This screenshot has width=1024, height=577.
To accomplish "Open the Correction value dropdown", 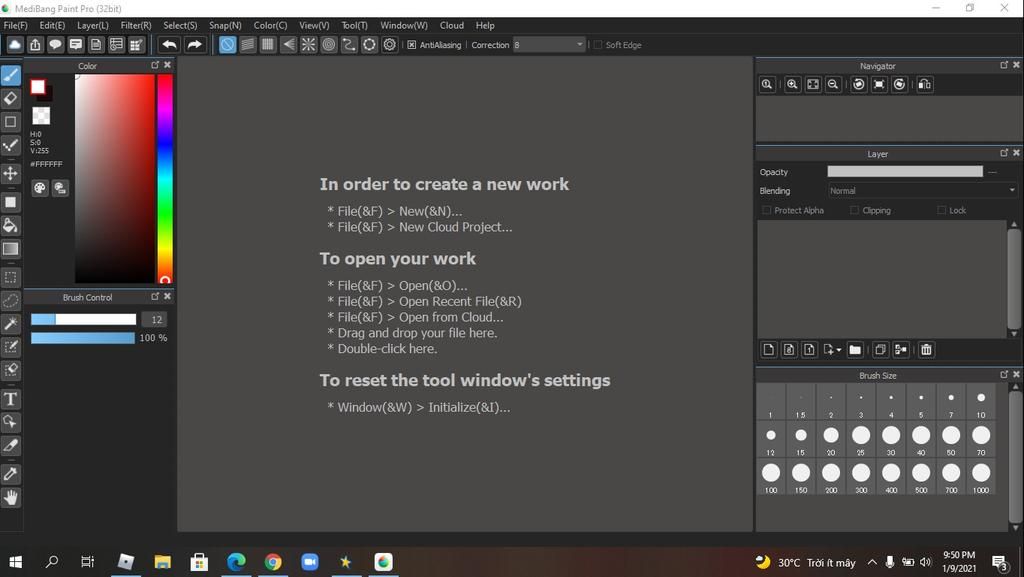I will [579, 44].
